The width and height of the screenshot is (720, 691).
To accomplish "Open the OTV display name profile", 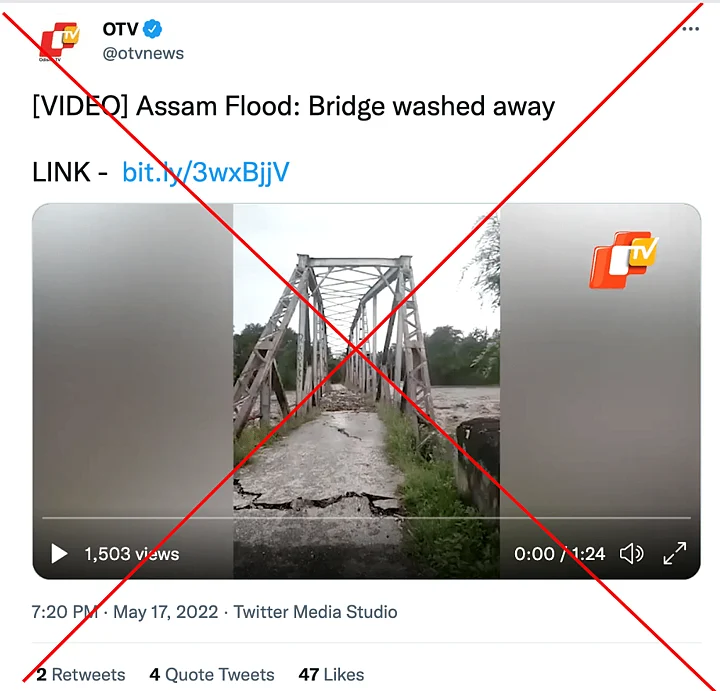I will point(120,29).
